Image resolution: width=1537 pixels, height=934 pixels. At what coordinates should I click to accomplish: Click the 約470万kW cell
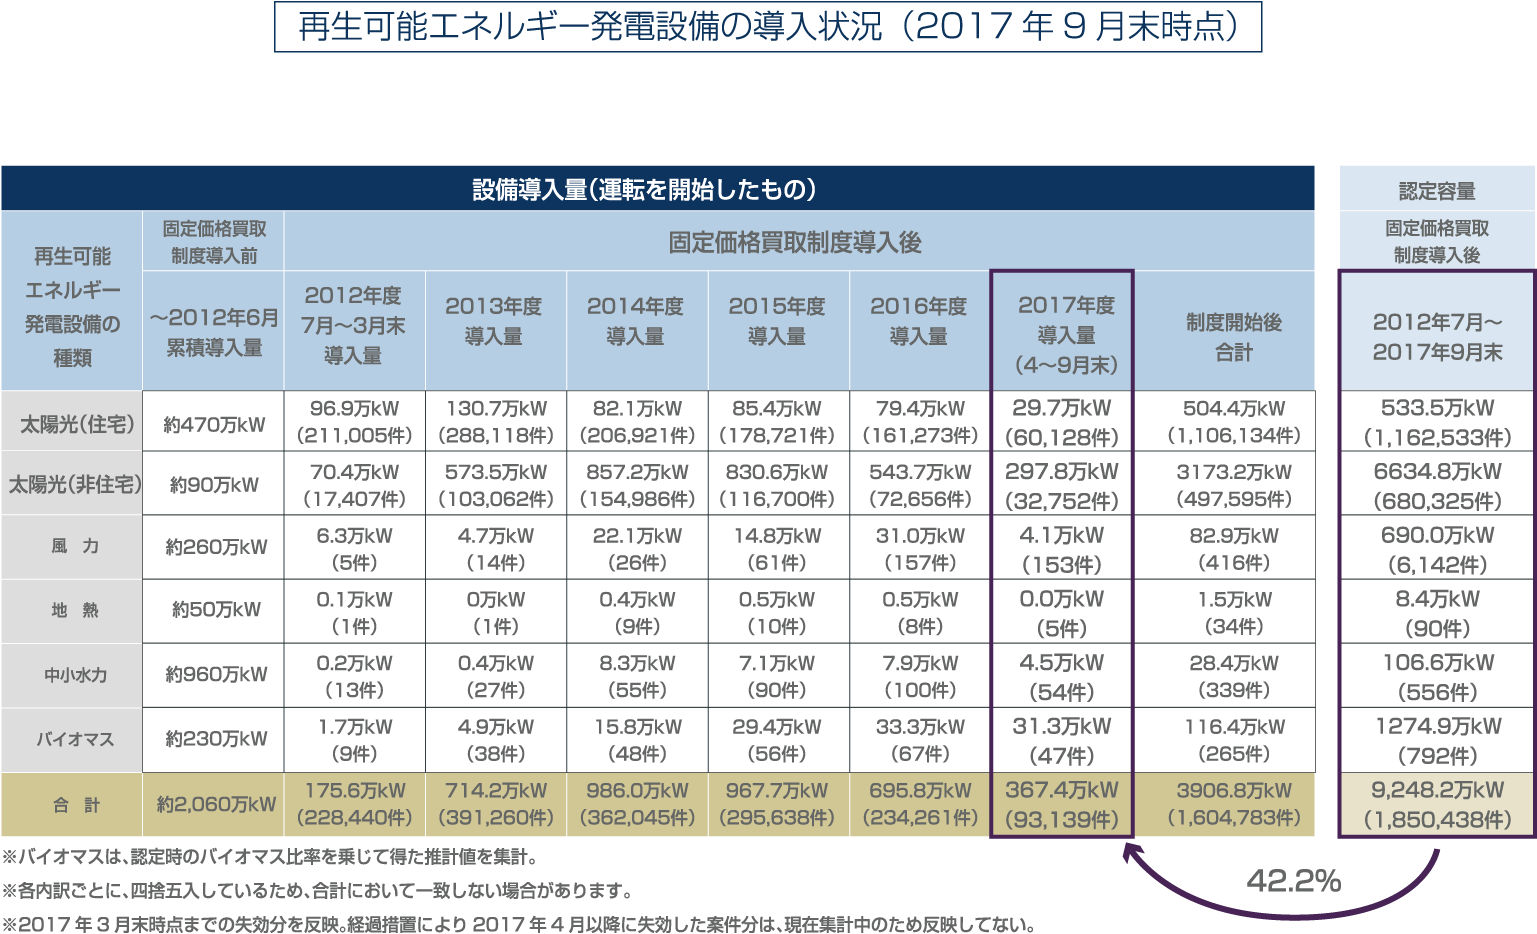click(x=213, y=423)
